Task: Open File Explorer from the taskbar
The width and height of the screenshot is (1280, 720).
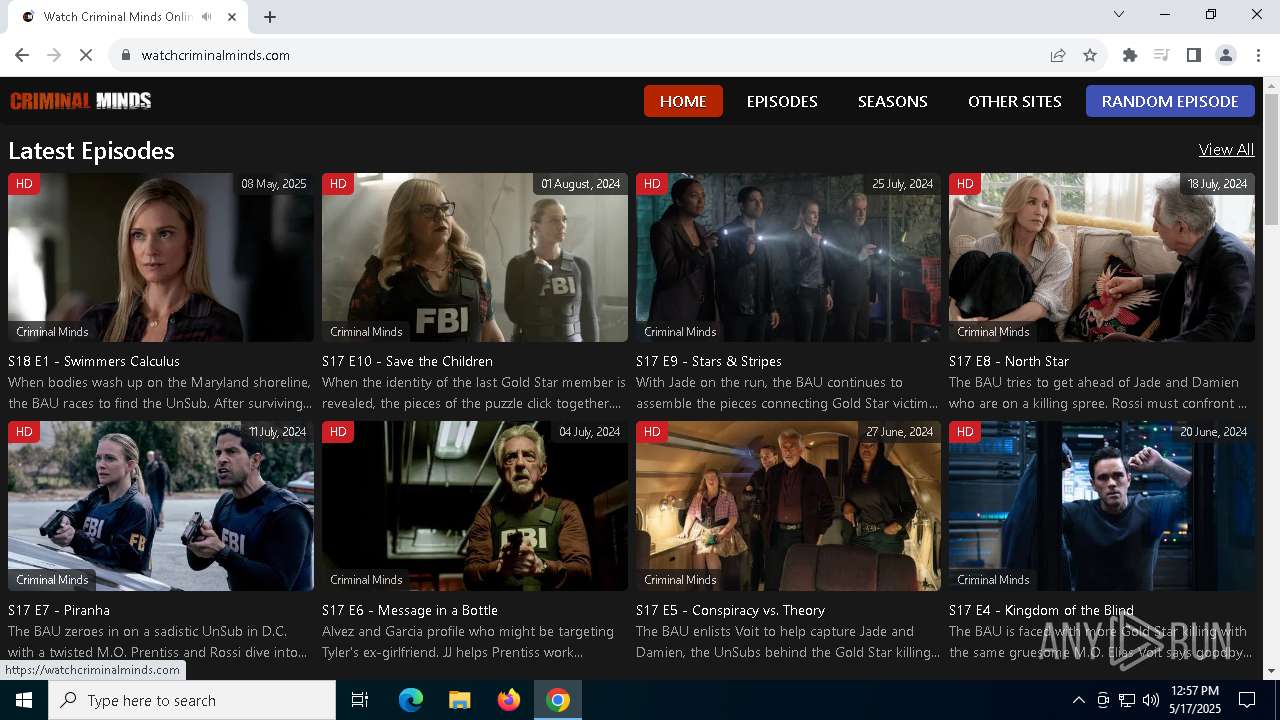Action: click(x=460, y=700)
